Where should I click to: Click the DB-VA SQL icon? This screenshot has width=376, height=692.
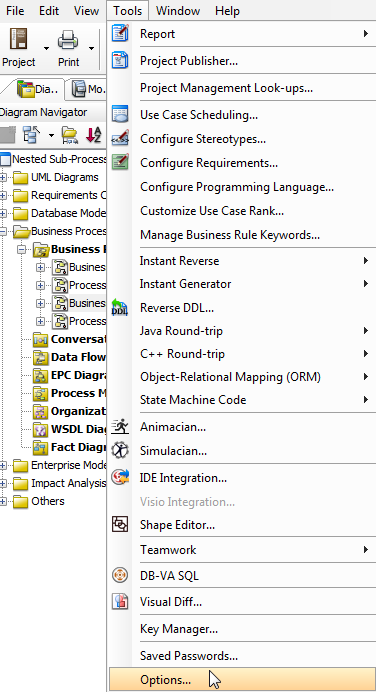[120, 575]
